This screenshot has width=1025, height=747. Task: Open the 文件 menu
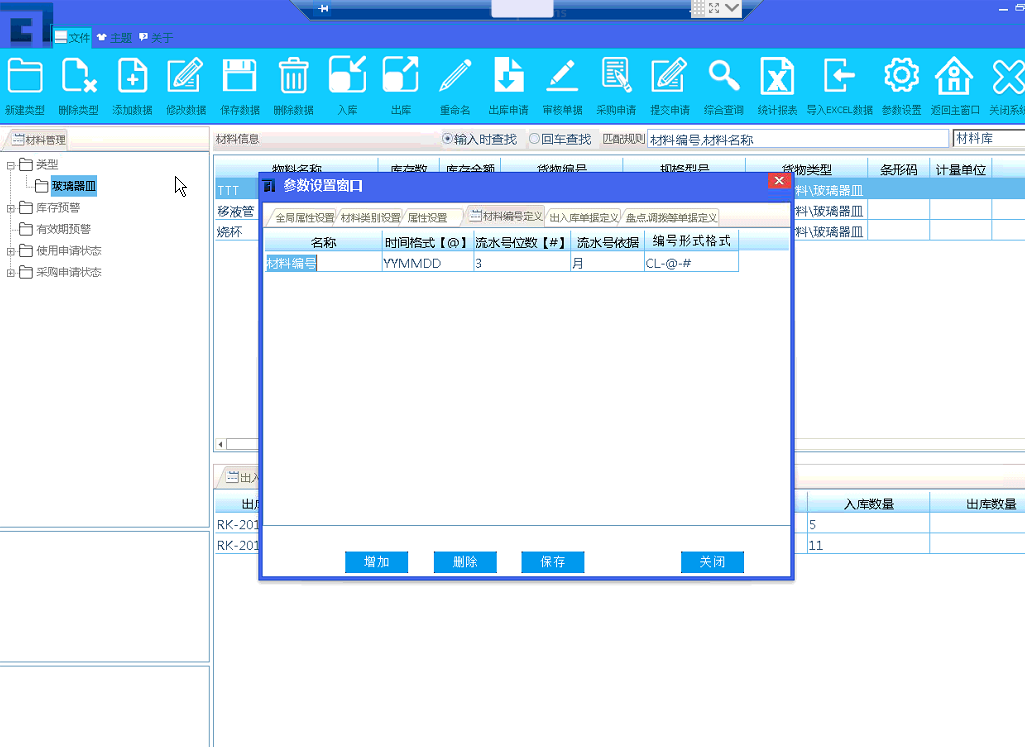[x=73, y=38]
